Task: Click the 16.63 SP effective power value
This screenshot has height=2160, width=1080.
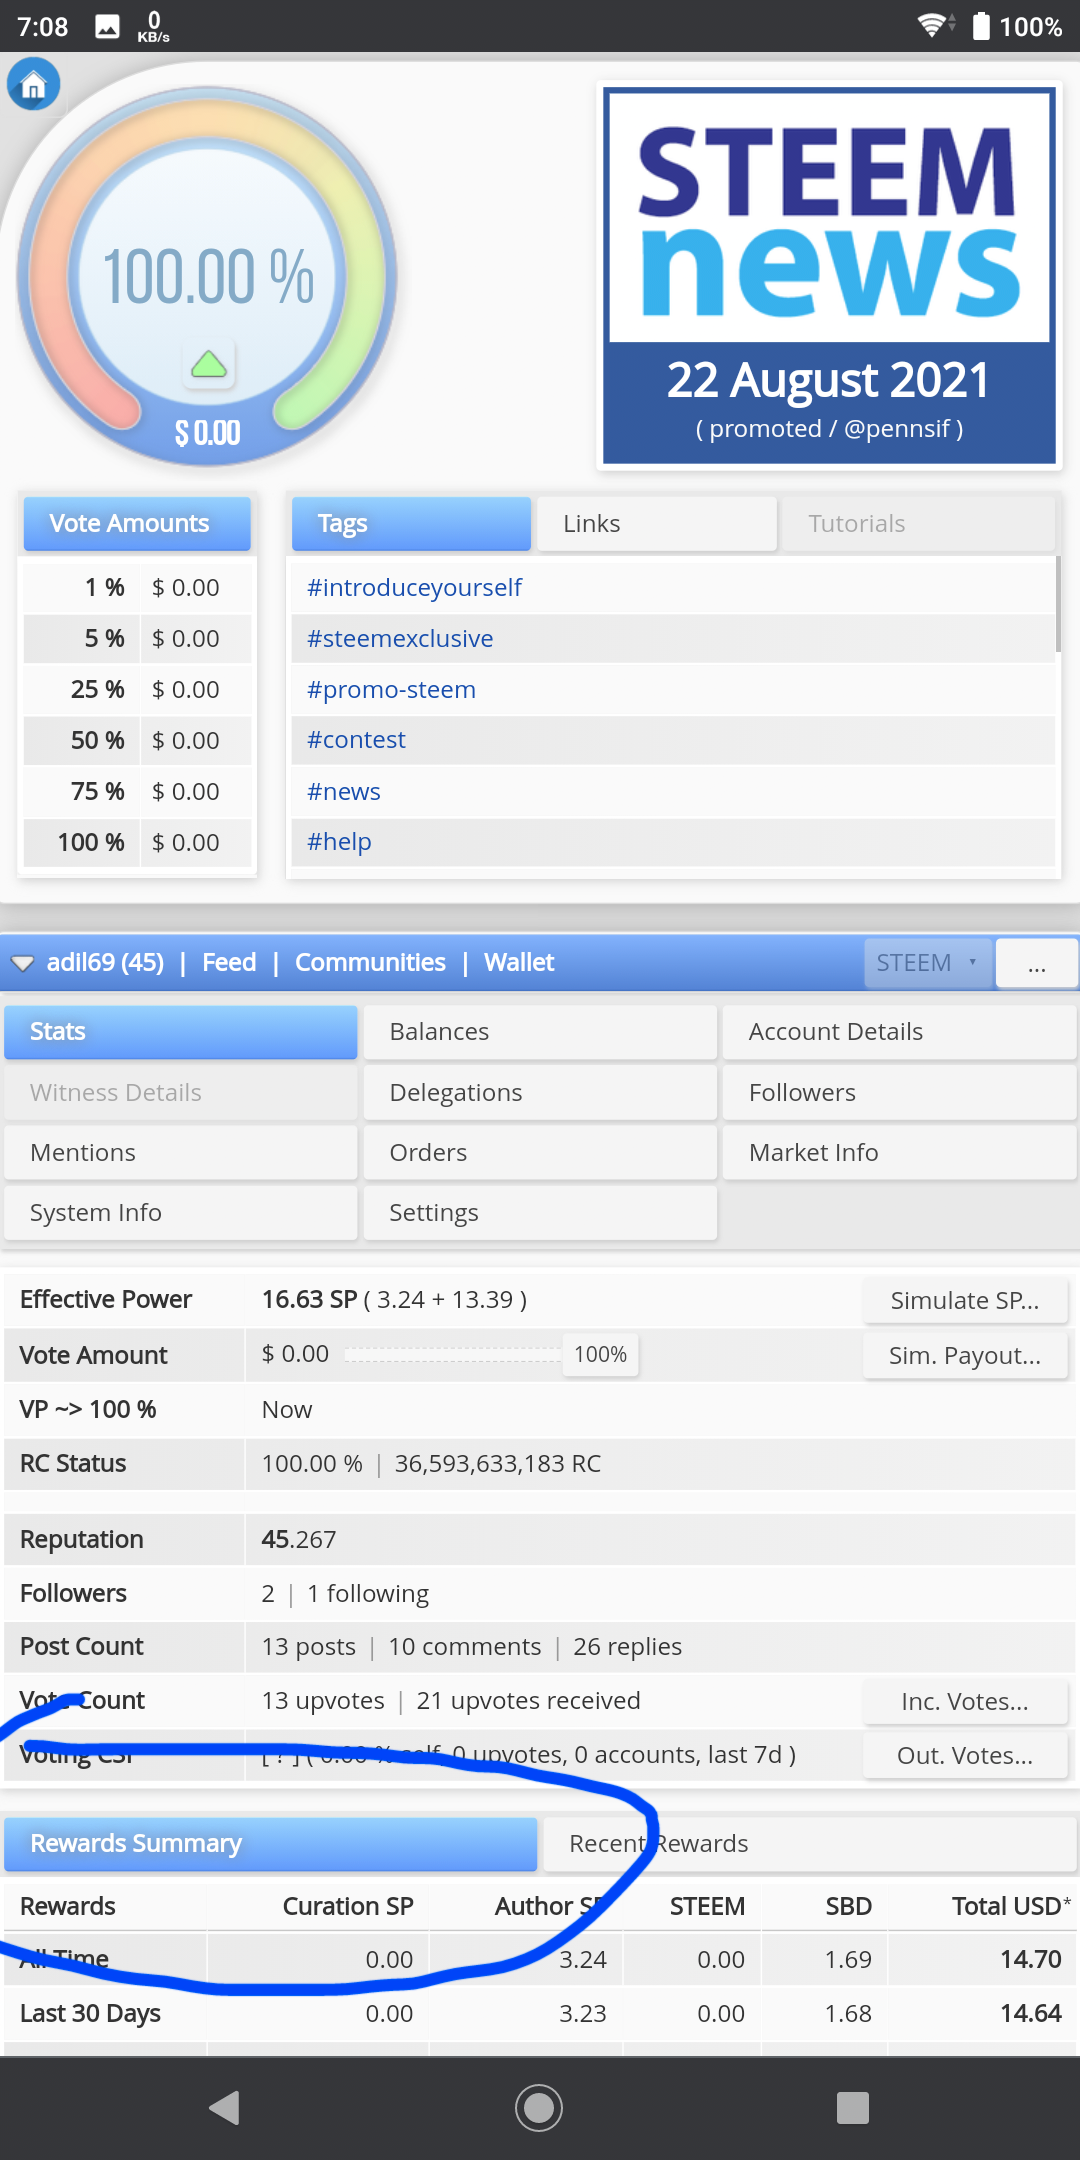Action: [x=309, y=1299]
